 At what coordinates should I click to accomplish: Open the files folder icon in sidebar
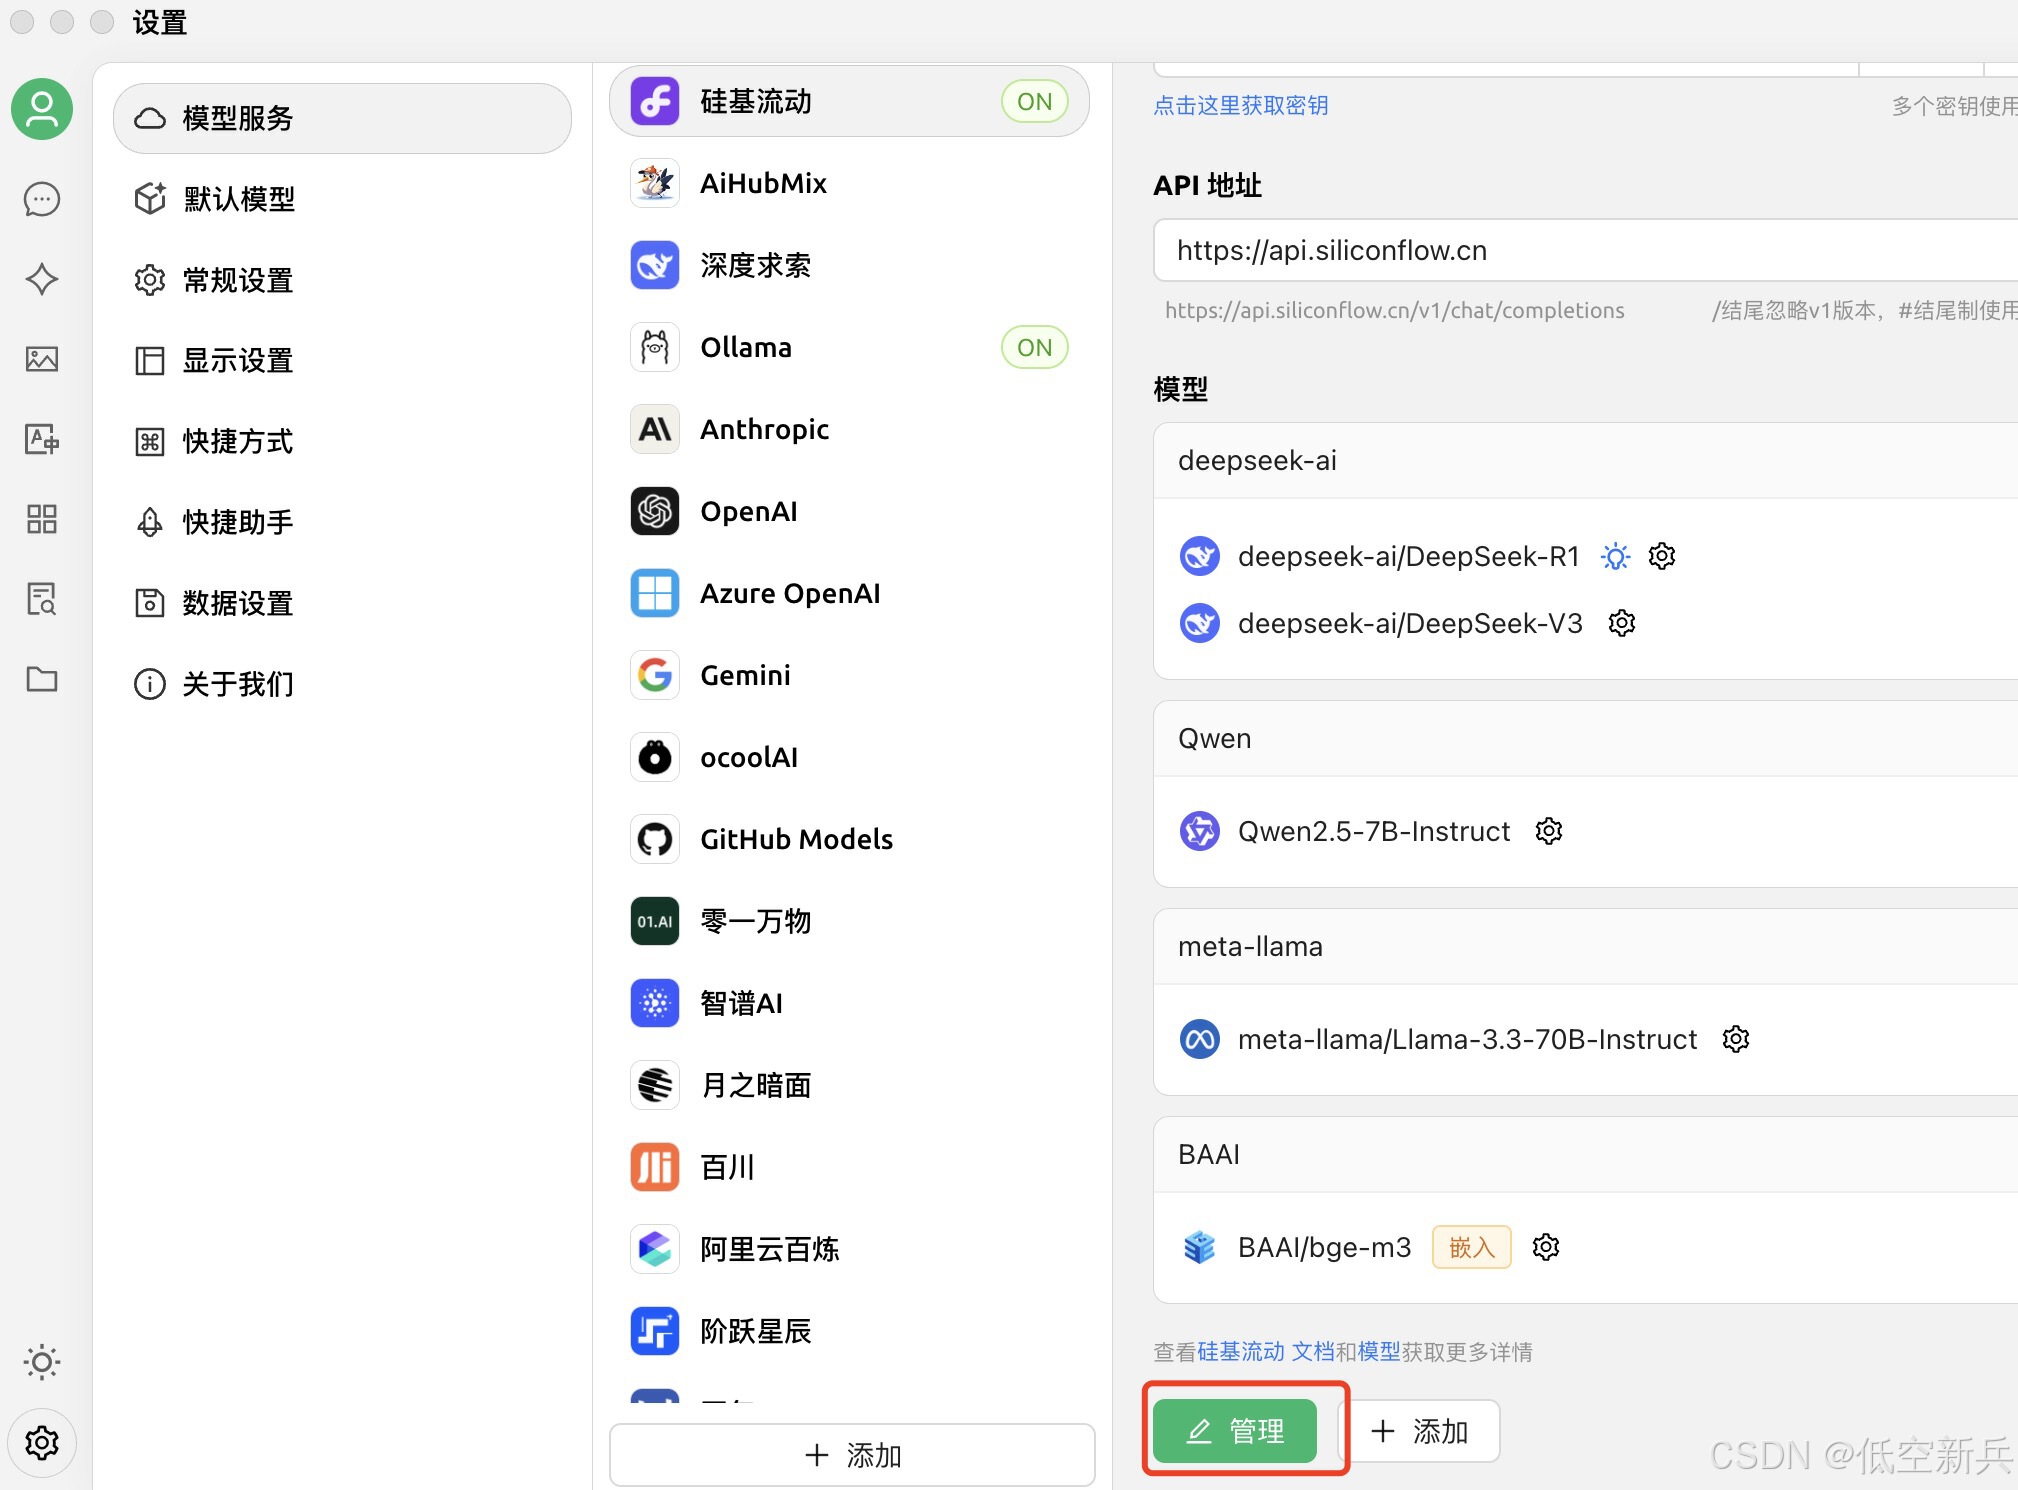41,679
